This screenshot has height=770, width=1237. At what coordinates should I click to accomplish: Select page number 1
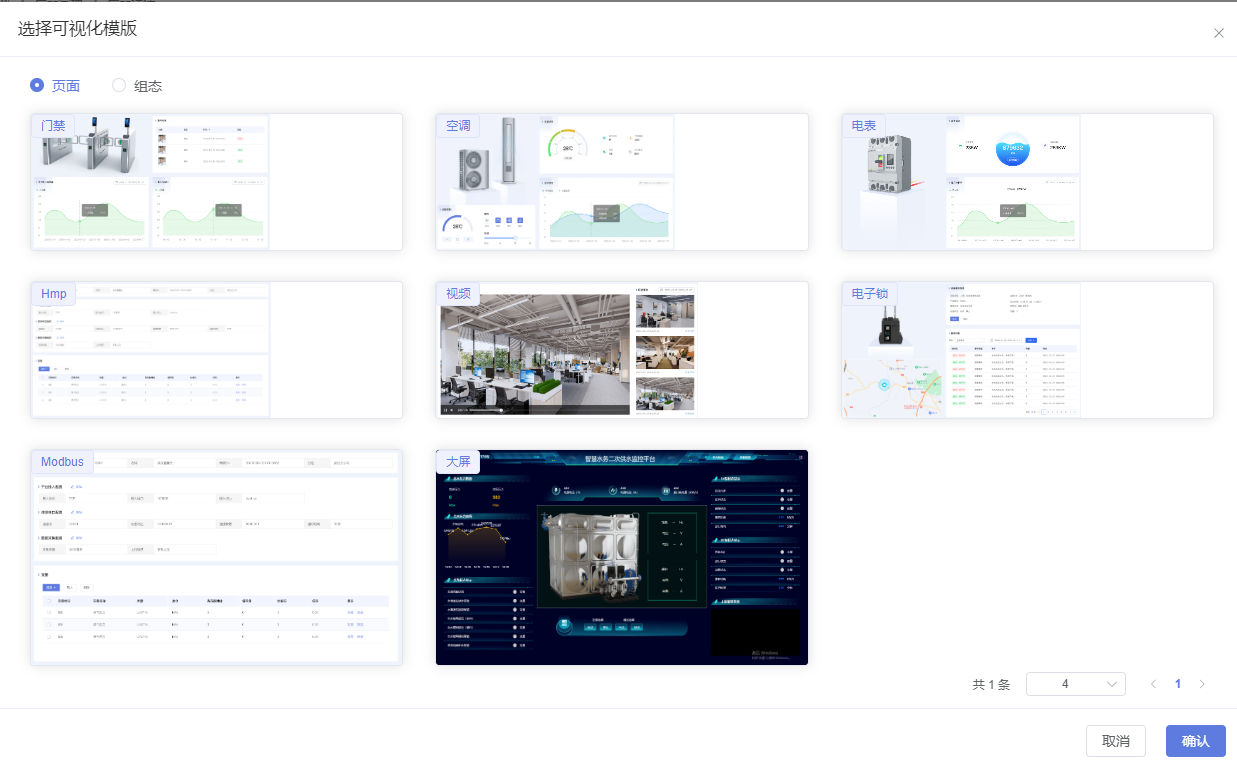pyautogui.click(x=1178, y=684)
